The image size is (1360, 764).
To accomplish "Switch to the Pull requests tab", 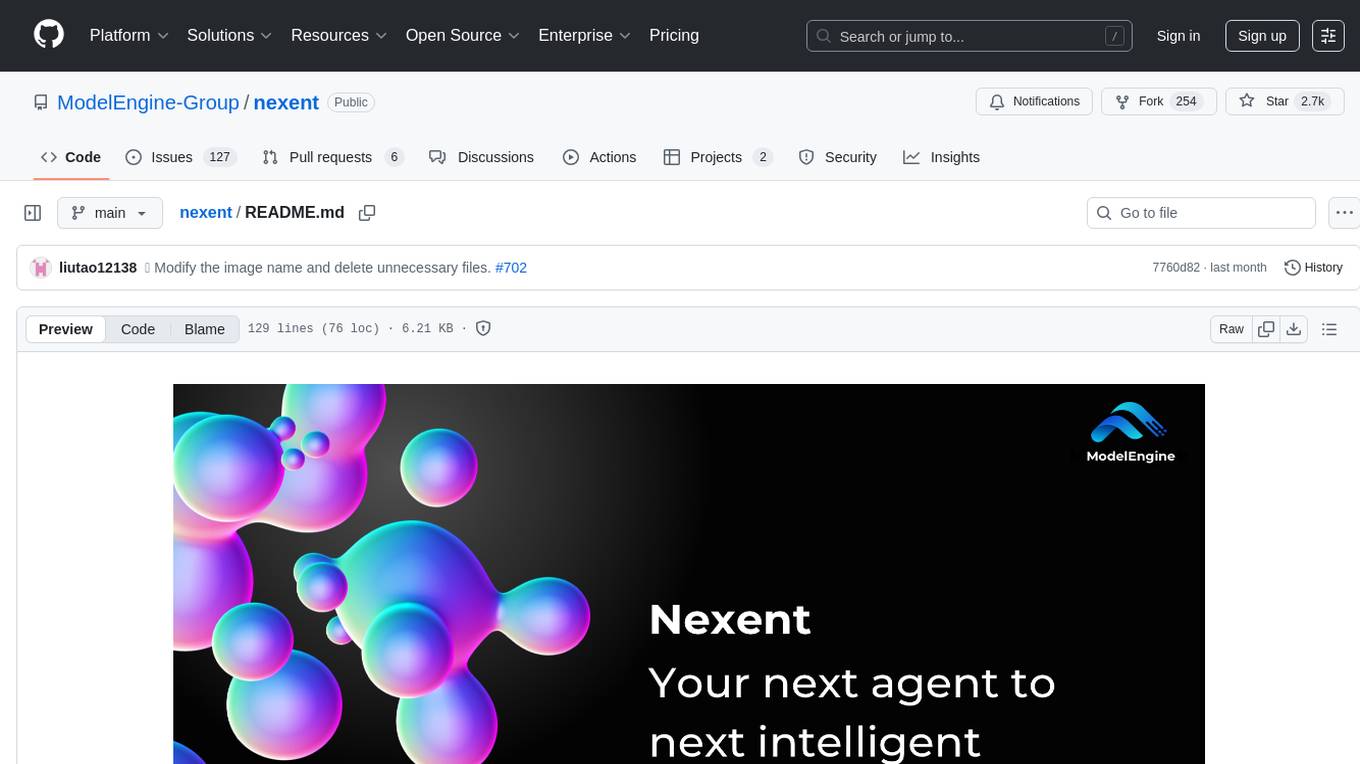I will 332,157.
